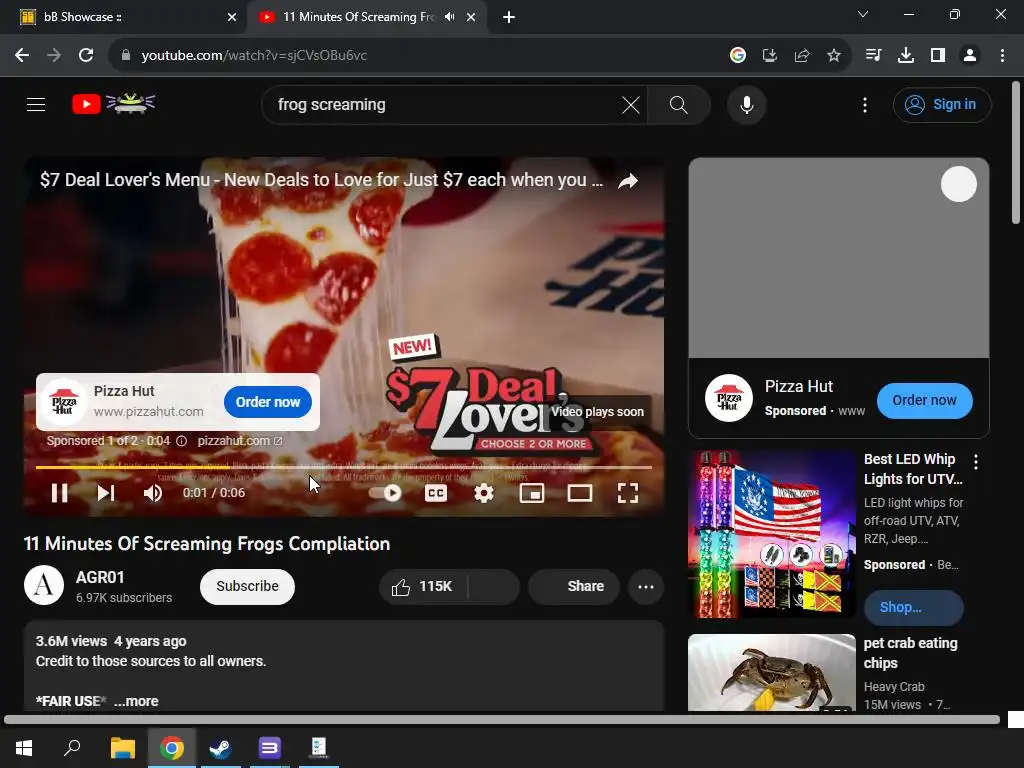Viewport: 1024px width, 768px height.
Task: Open AGR01 channel name
Action: click(x=100, y=577)
